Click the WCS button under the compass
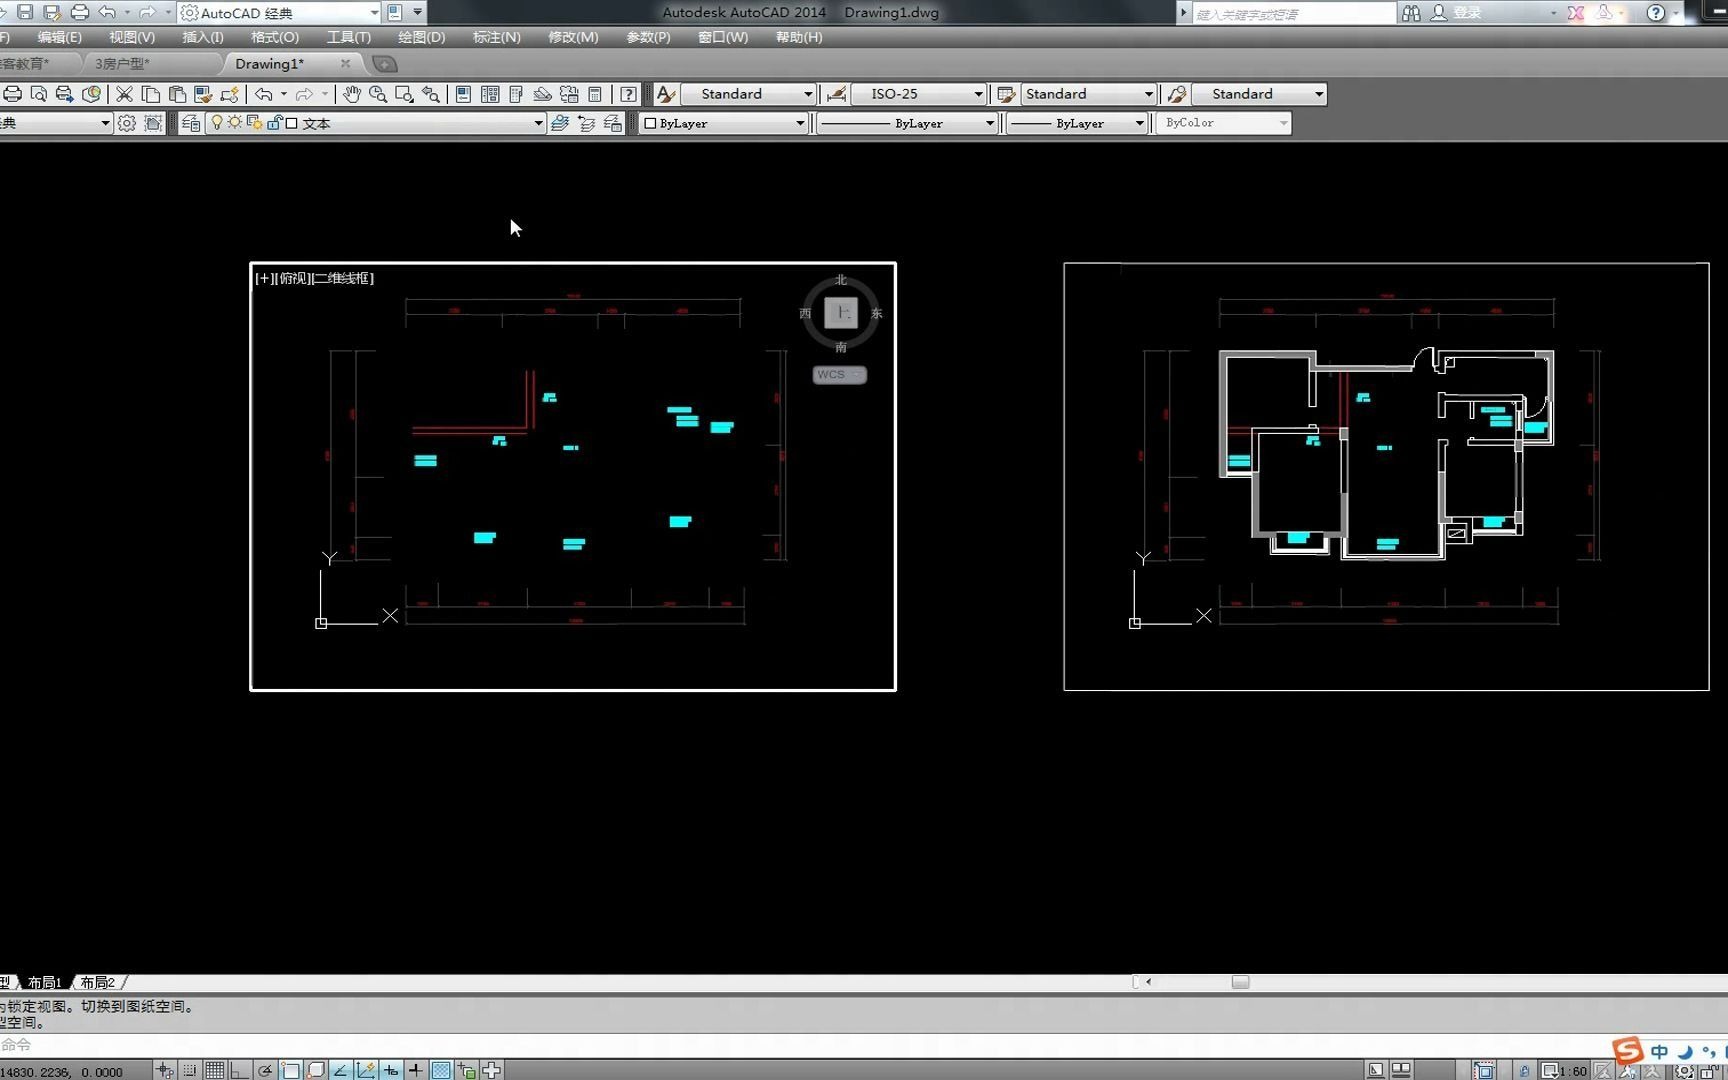The width and height of the screenshot is (1728, 1080). (x=839, y=375)
